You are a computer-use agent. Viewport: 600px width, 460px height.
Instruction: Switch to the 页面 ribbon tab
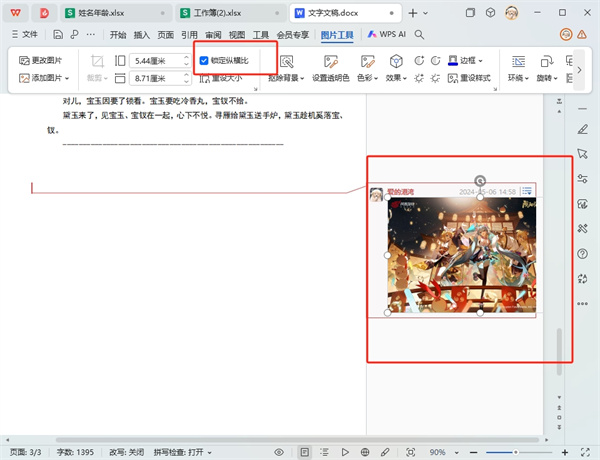(x=166, y=35)
